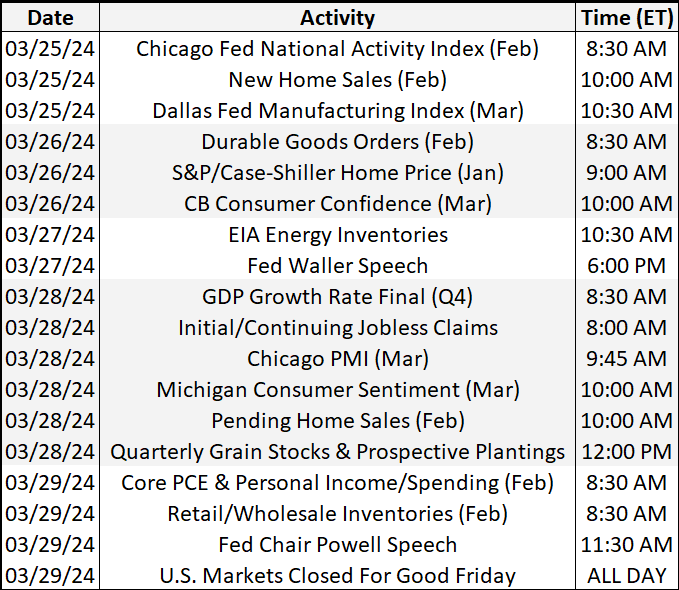Click the Date column header
Image resolution: width=679 pixels, height=590 pixels.
pos(50,18)
